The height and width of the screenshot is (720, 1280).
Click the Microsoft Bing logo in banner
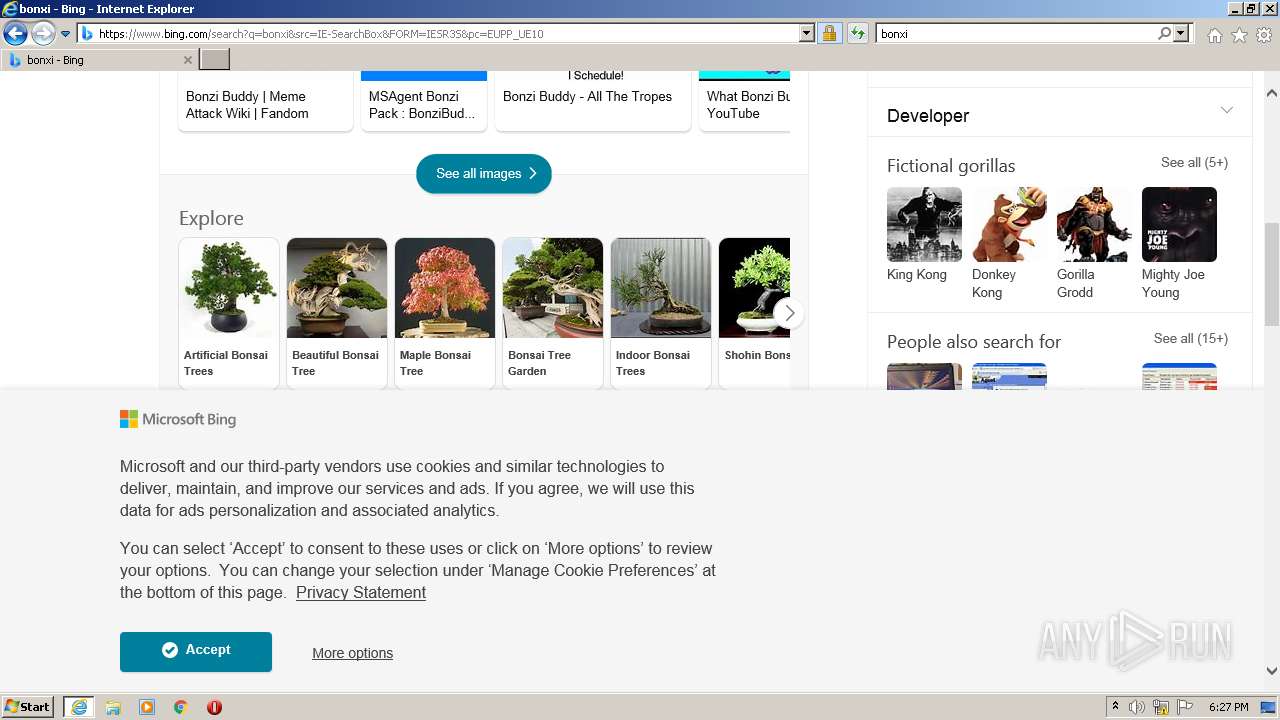point(178,419)
